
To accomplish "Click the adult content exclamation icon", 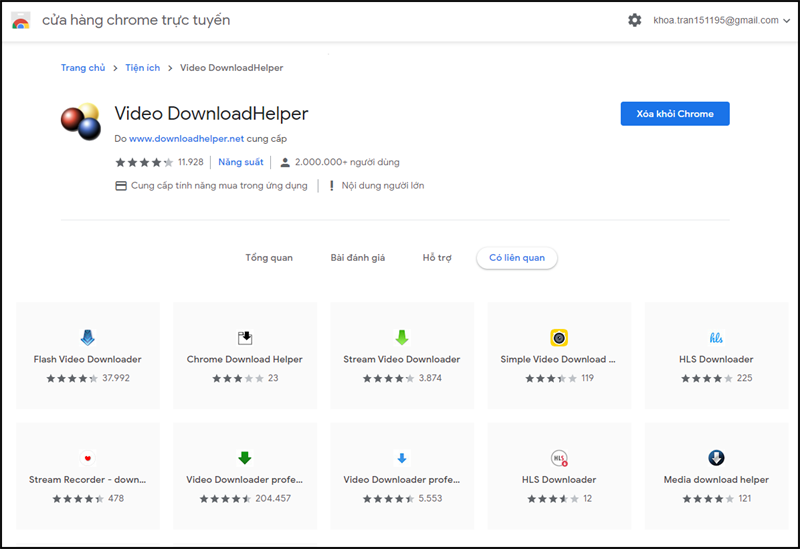I will (332, 186).
